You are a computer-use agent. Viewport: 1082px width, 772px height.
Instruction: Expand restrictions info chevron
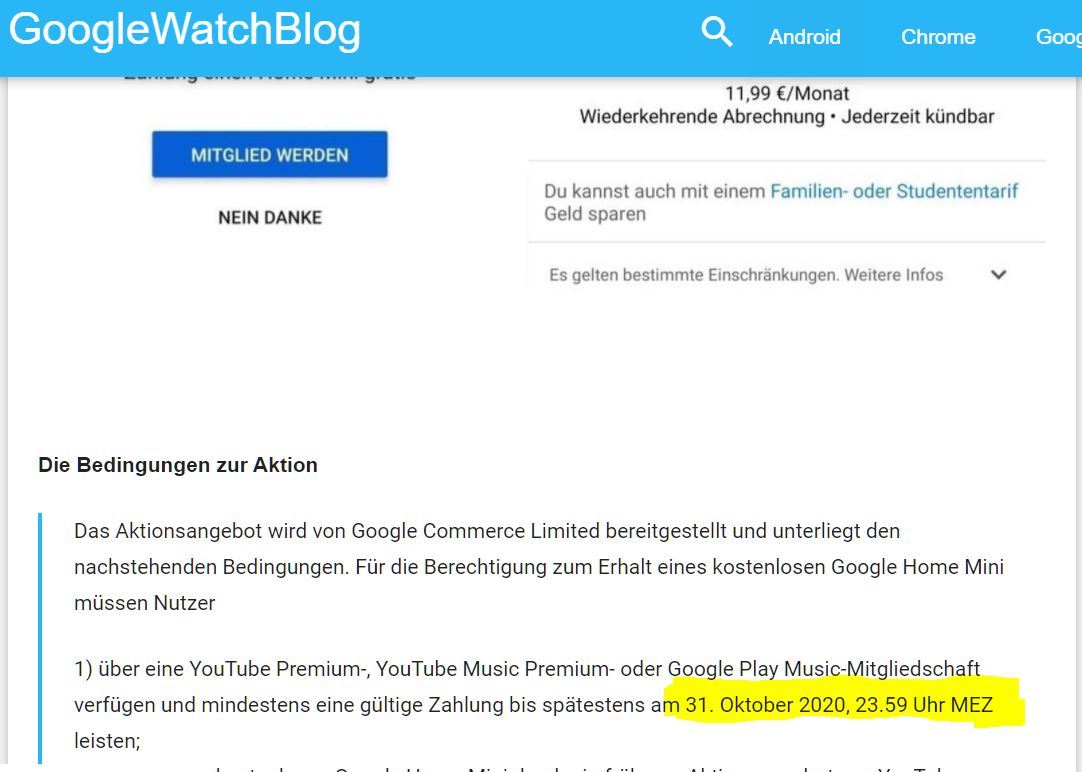998,275
